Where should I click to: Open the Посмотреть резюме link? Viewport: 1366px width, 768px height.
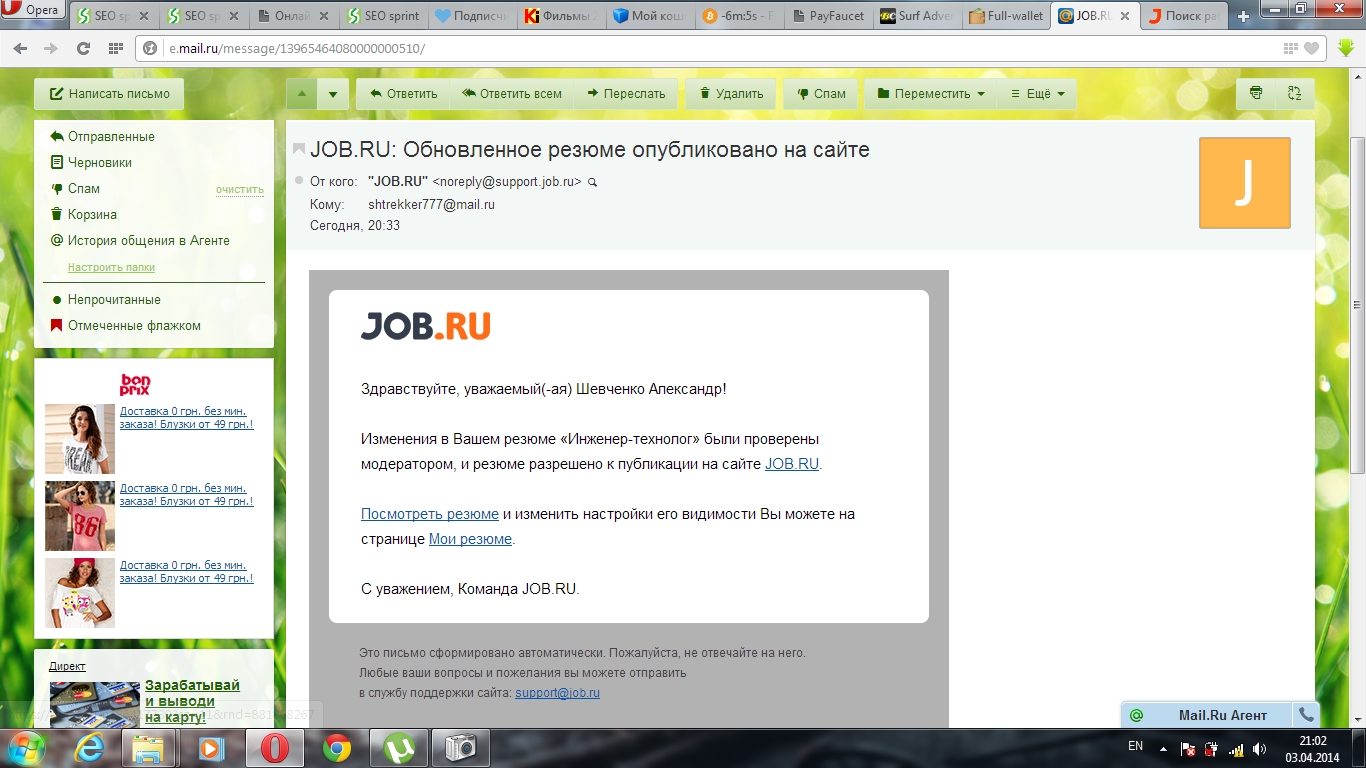(x=430, y=514)
